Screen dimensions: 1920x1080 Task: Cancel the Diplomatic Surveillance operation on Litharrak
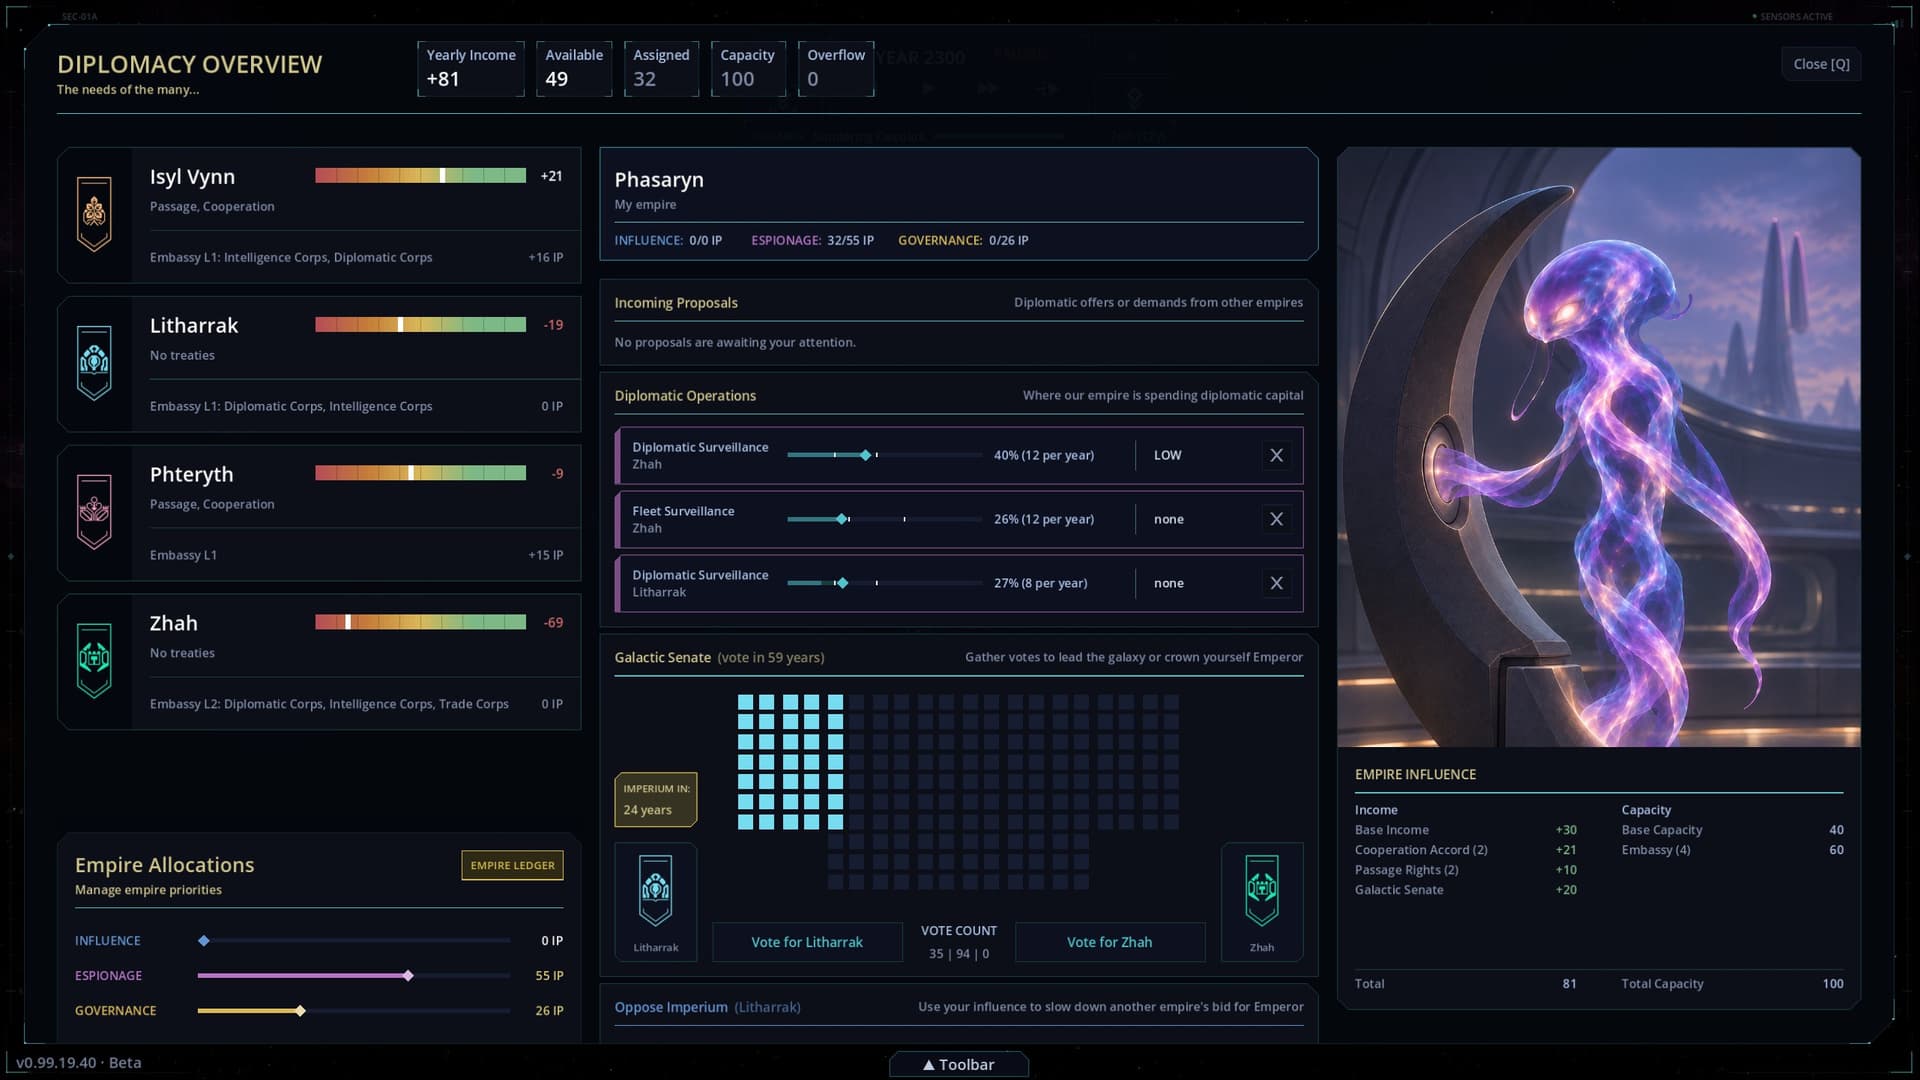tap(1276, 583)
